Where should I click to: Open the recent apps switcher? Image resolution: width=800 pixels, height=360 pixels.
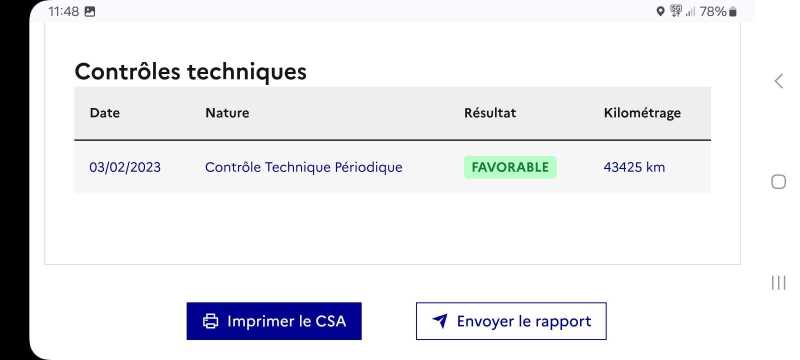click(x=778, y=282)
